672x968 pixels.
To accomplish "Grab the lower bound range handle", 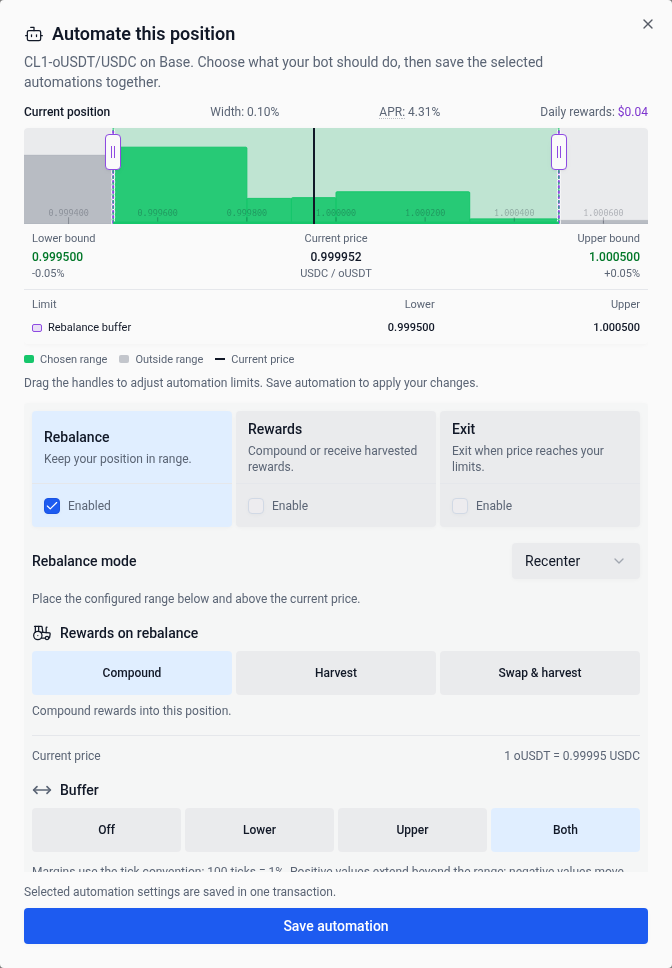I will 113,152.
